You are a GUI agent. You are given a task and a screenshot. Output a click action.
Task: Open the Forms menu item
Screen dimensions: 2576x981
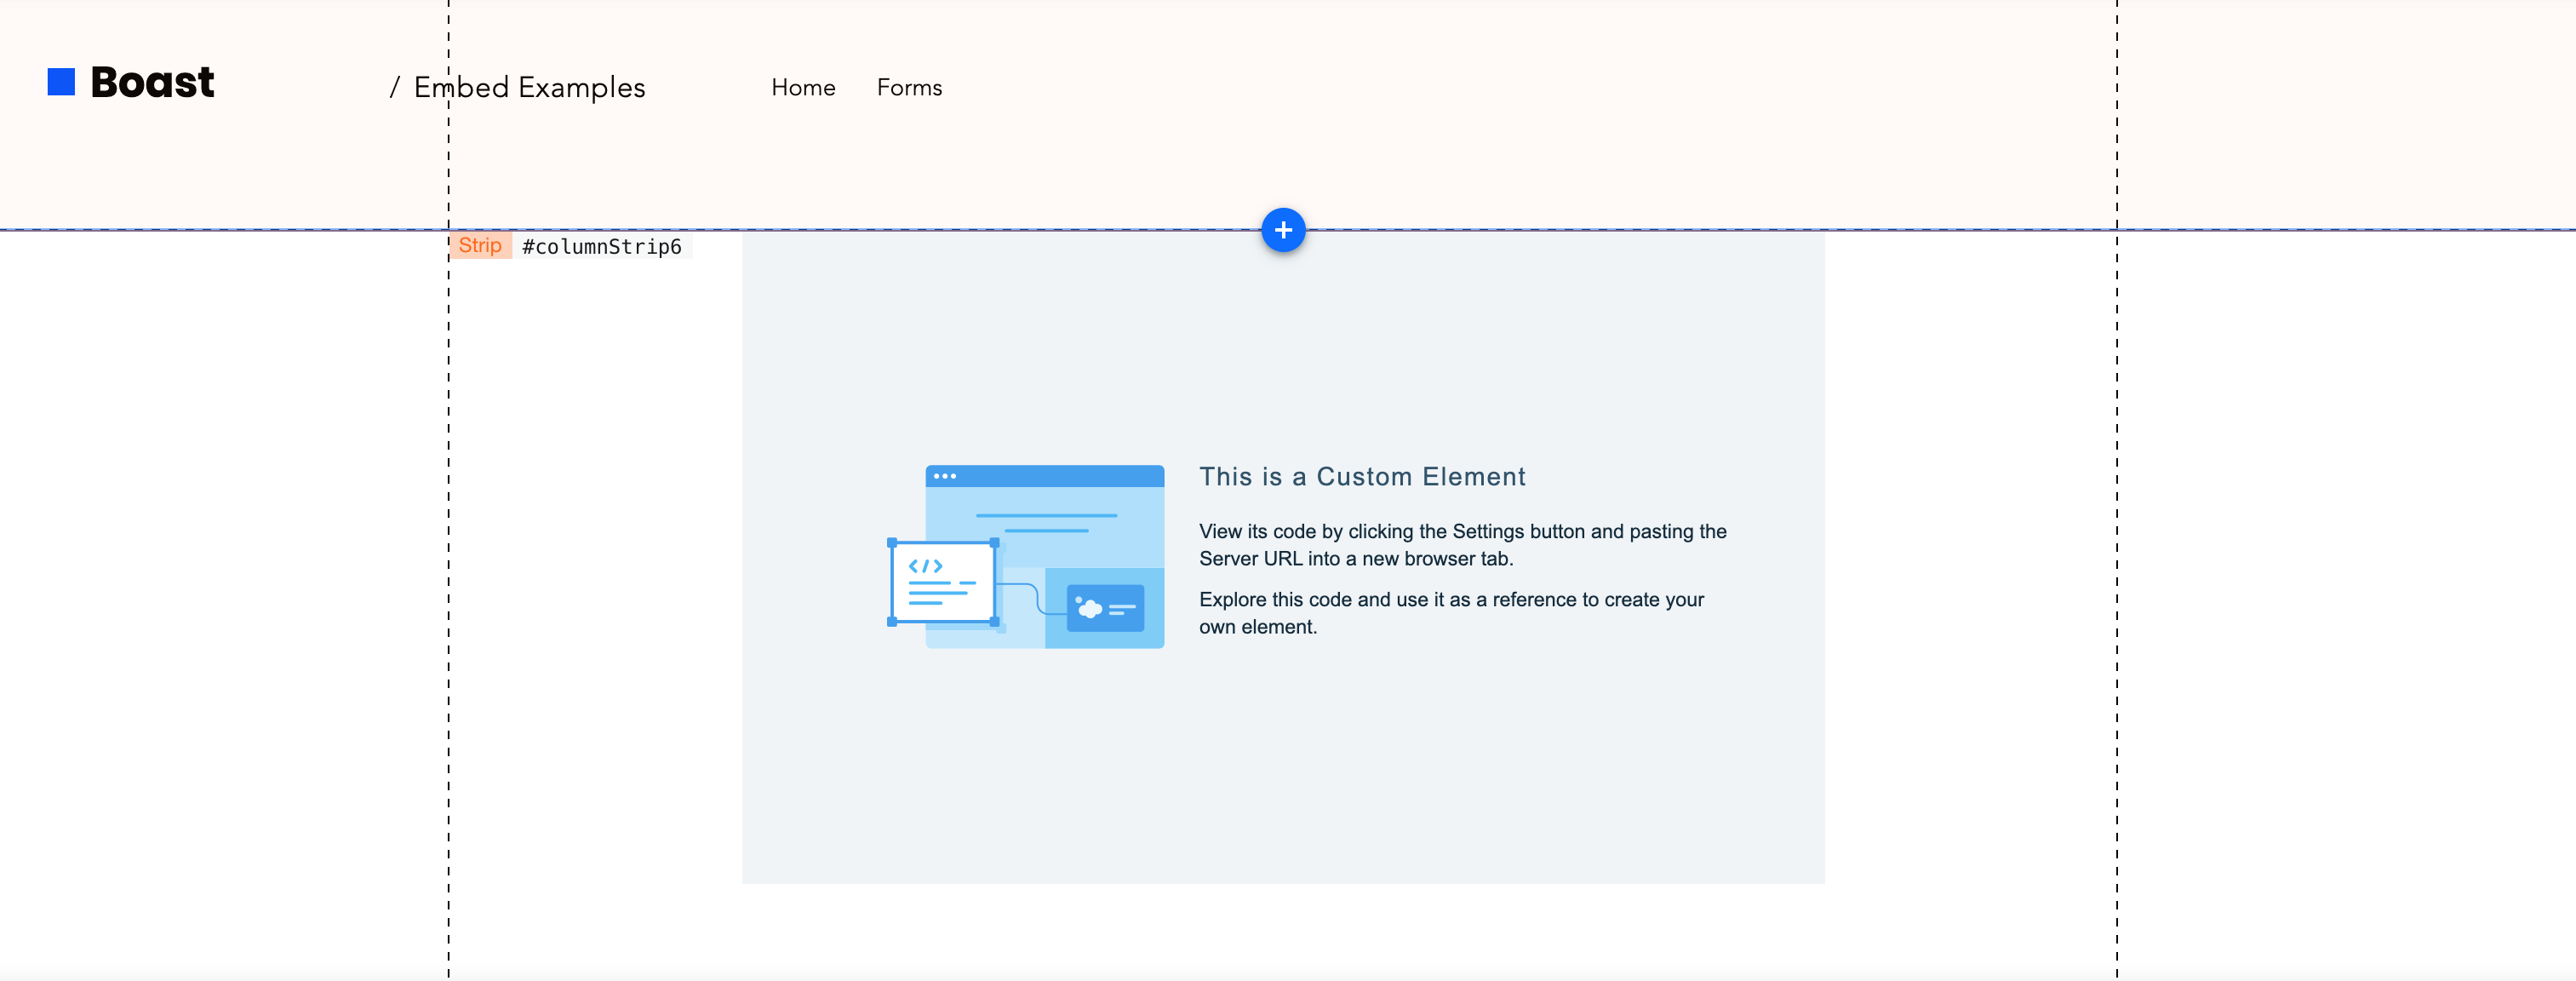909,88
